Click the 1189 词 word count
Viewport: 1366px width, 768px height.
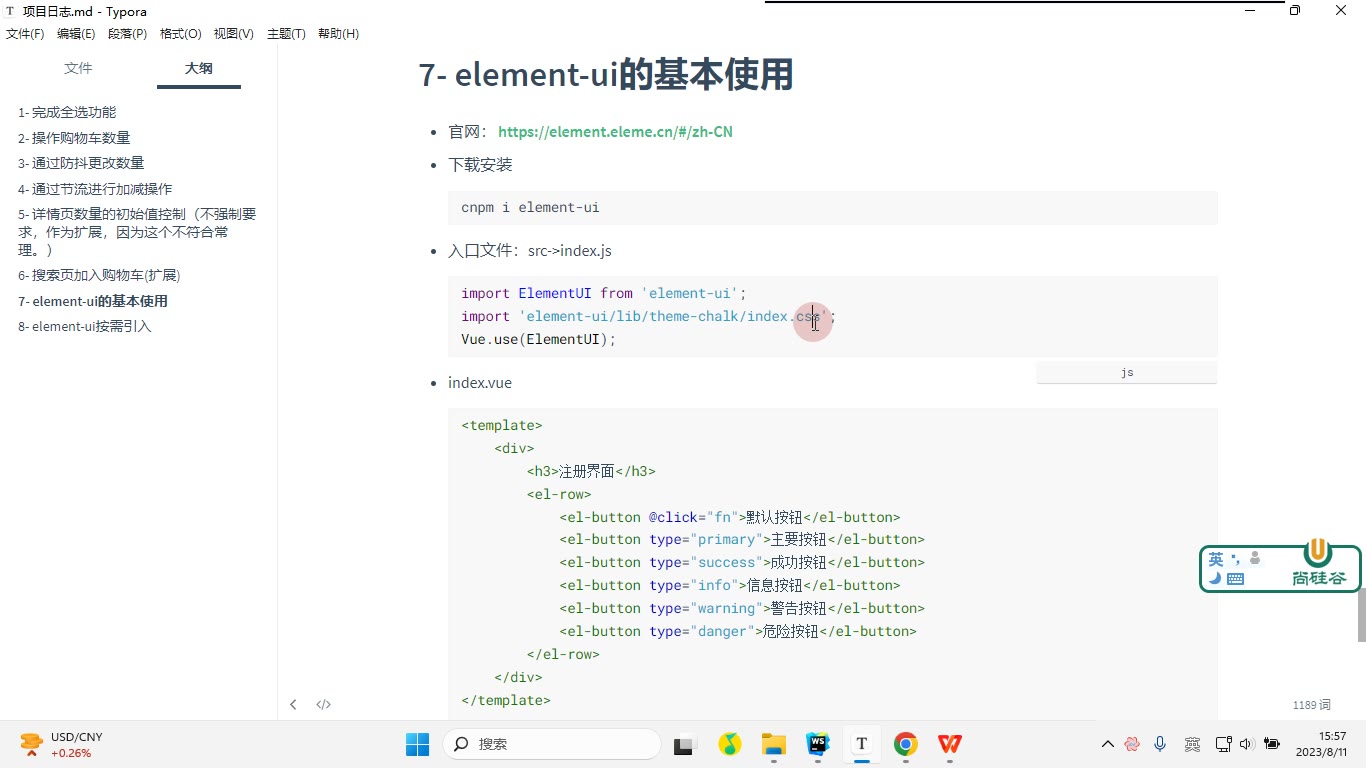pyautogui.click(x=1311, y=705)
